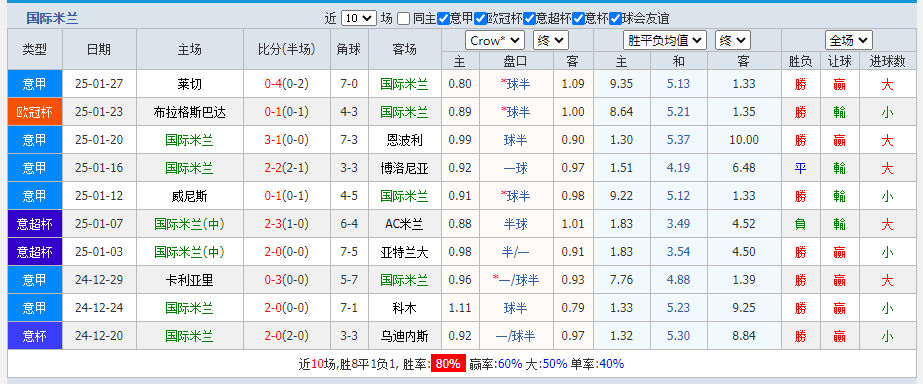The height and width of the screenshot is (384, 923).
Task: Uncheck the 意杯 filter checkbox
Action: (x=578, y=18)
